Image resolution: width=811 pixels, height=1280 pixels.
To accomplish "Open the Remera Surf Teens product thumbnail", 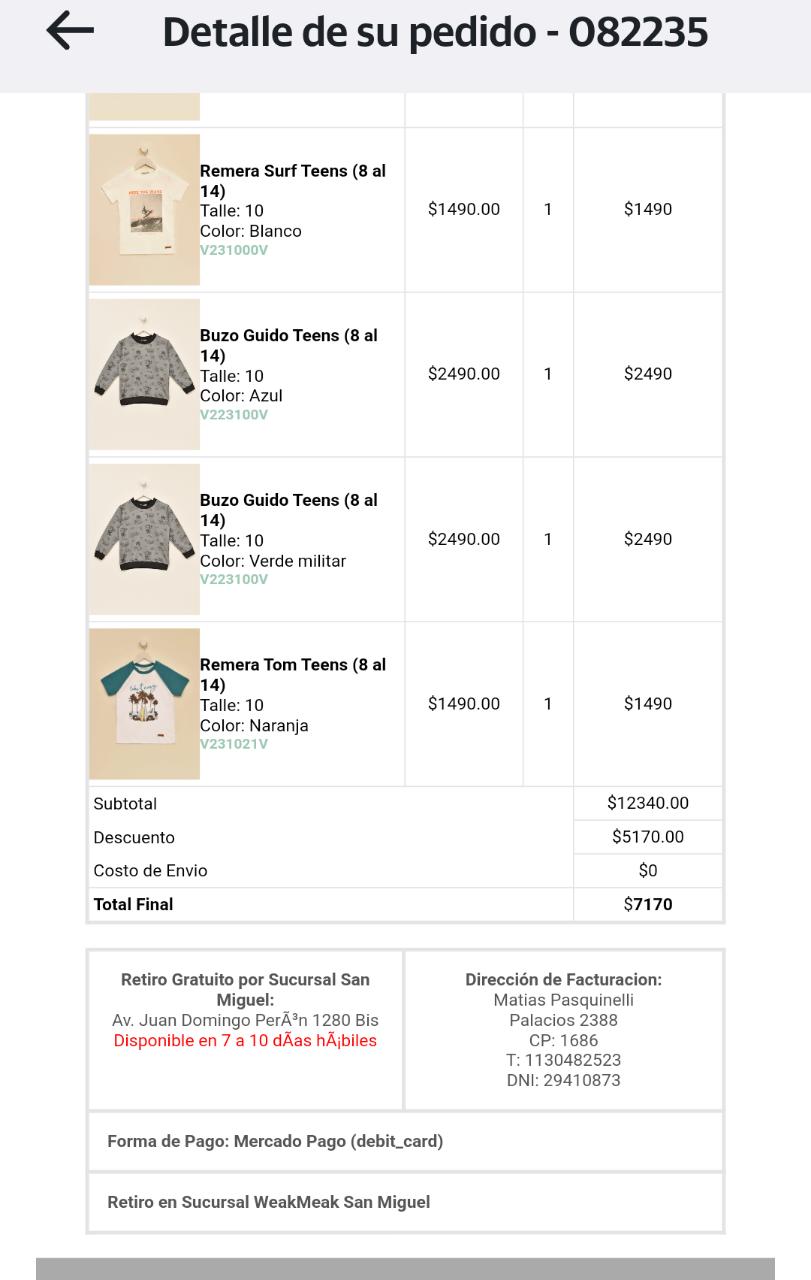I will click(x=144, y=210).
